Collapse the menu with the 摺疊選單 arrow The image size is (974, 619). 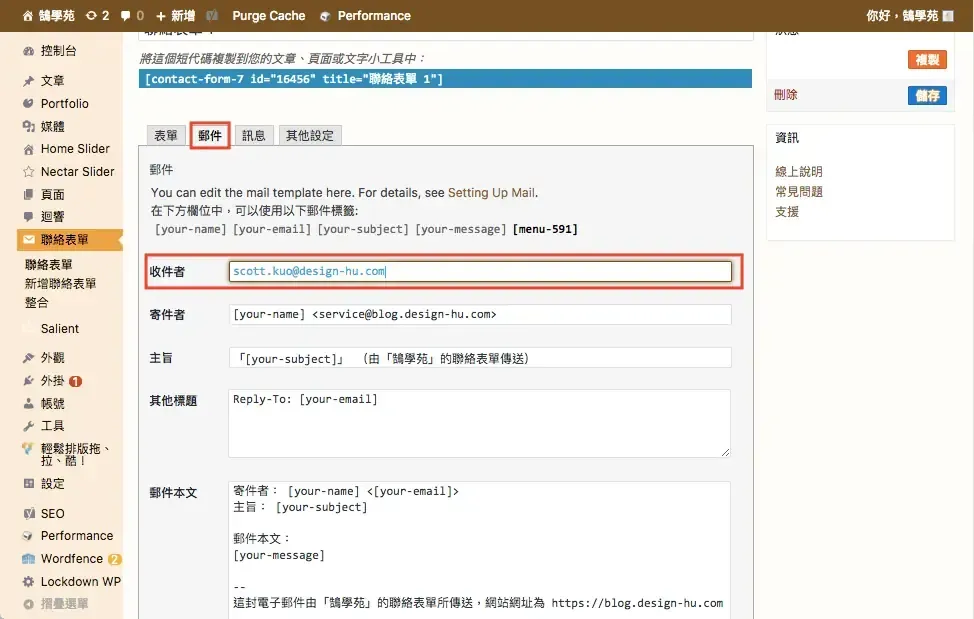click(29, 603)
